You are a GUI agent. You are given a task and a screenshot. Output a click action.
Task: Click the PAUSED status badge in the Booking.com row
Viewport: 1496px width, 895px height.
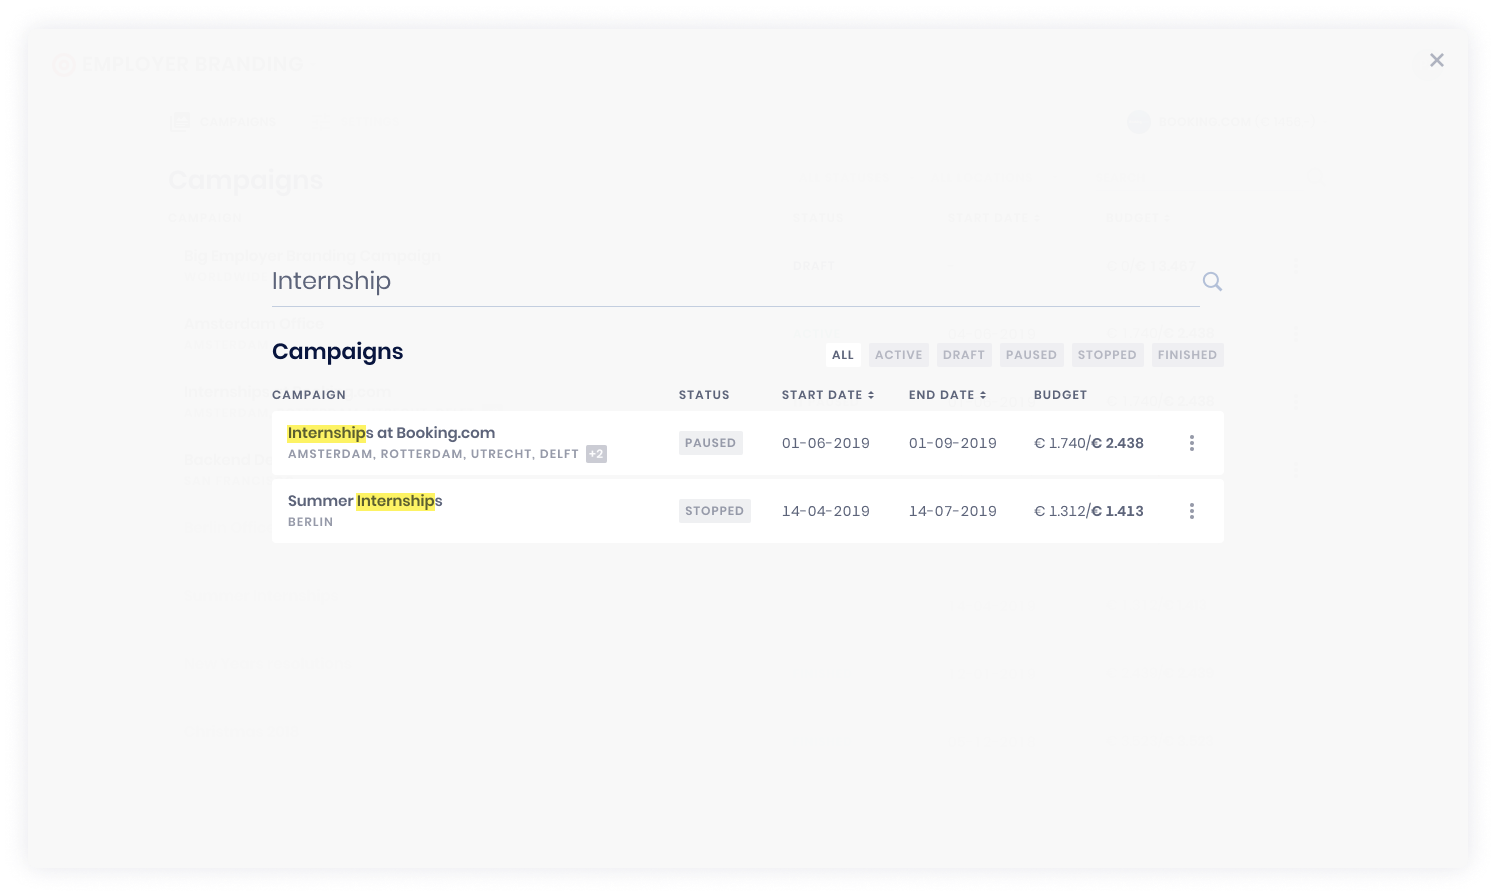coord(710,443)
